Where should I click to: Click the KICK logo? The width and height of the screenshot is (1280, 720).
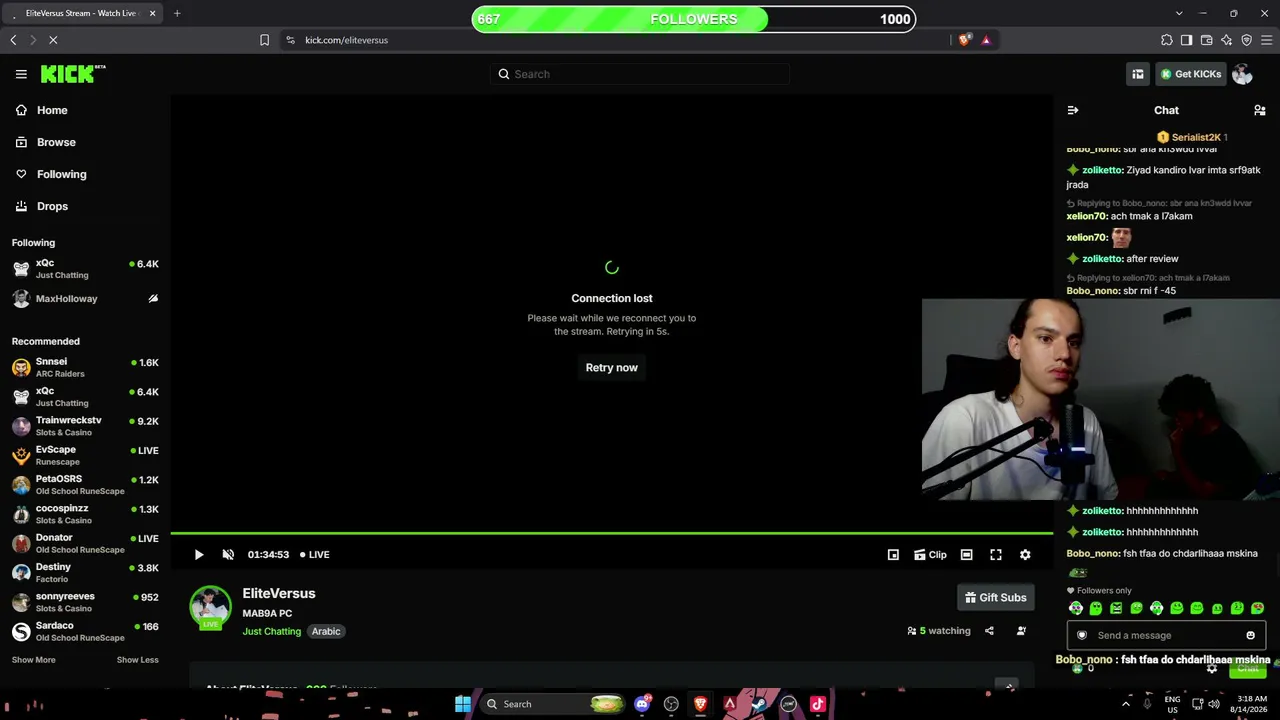click(73, 74)
